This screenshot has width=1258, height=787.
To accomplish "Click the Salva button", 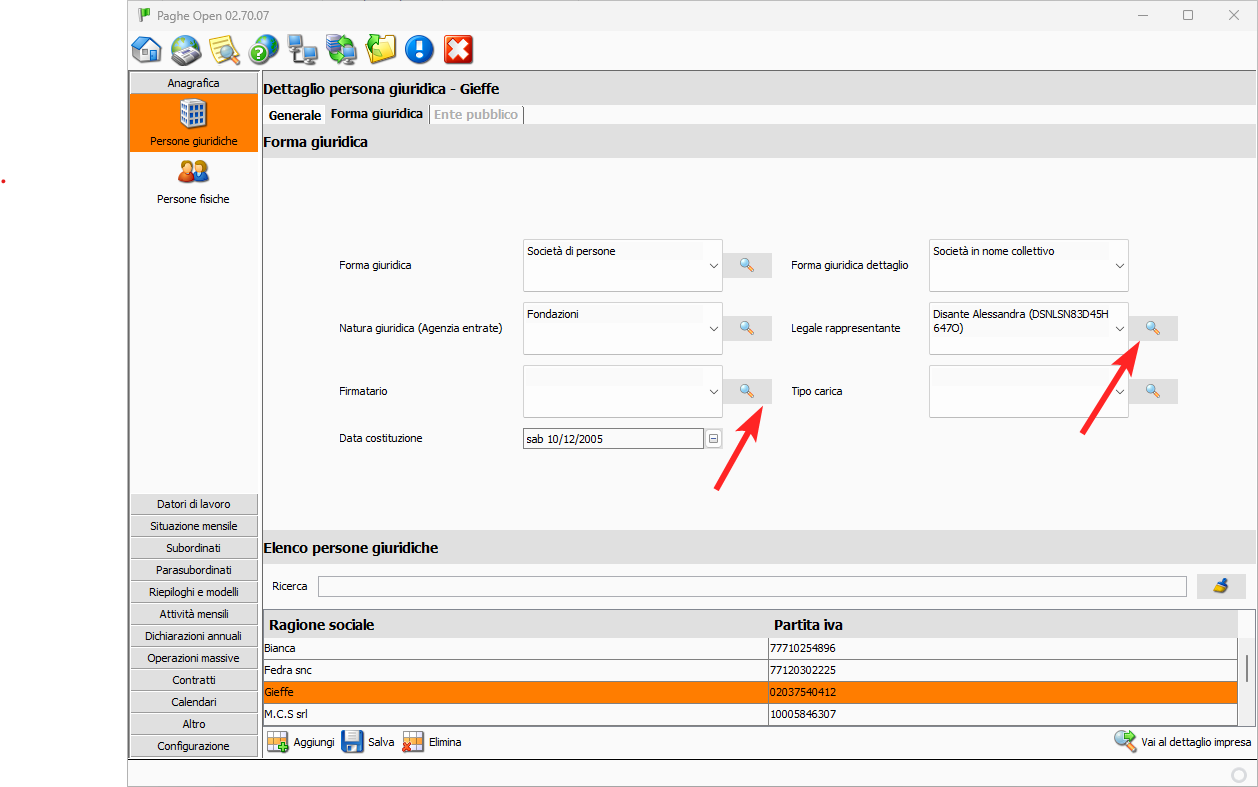I will [x=368, y=742].
